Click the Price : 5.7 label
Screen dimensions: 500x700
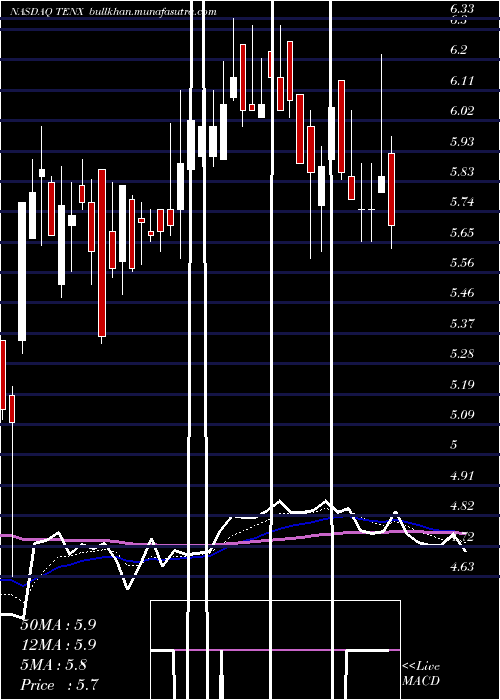tap(59, 685)
